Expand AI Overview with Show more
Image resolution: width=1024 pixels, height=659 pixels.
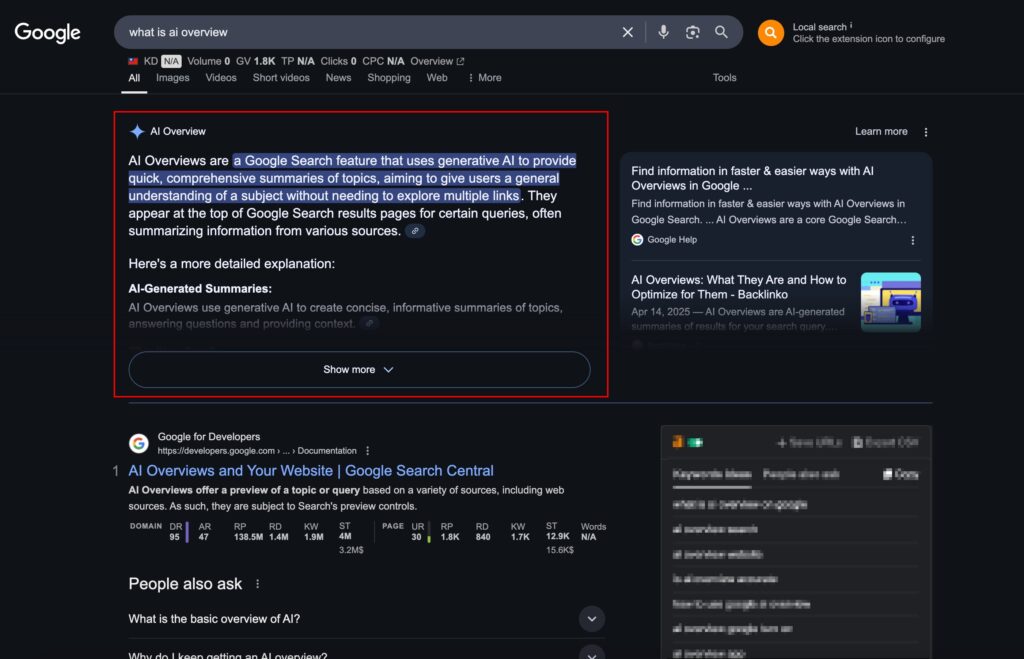pos(359,370)
